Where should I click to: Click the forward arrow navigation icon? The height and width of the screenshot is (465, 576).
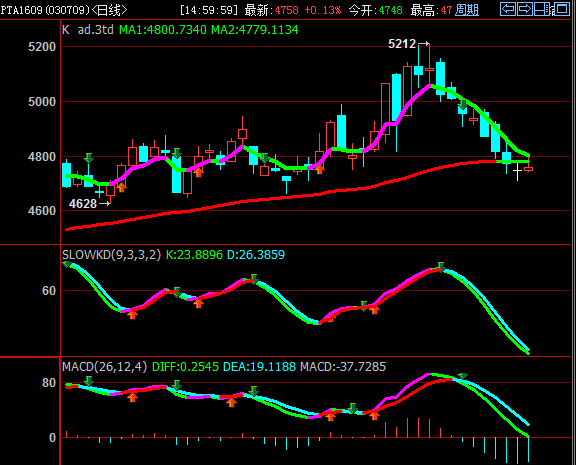[x=525, y=9]
